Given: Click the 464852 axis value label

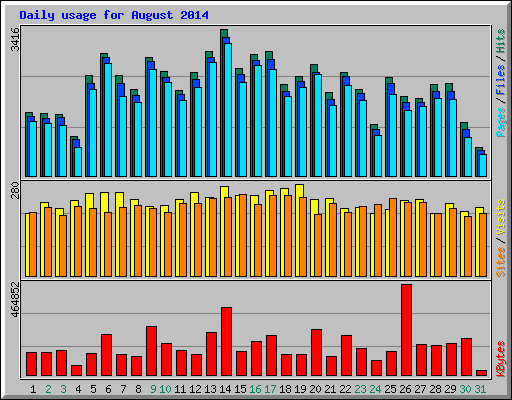Looking at the screenshot, I should tap(15, 299).
